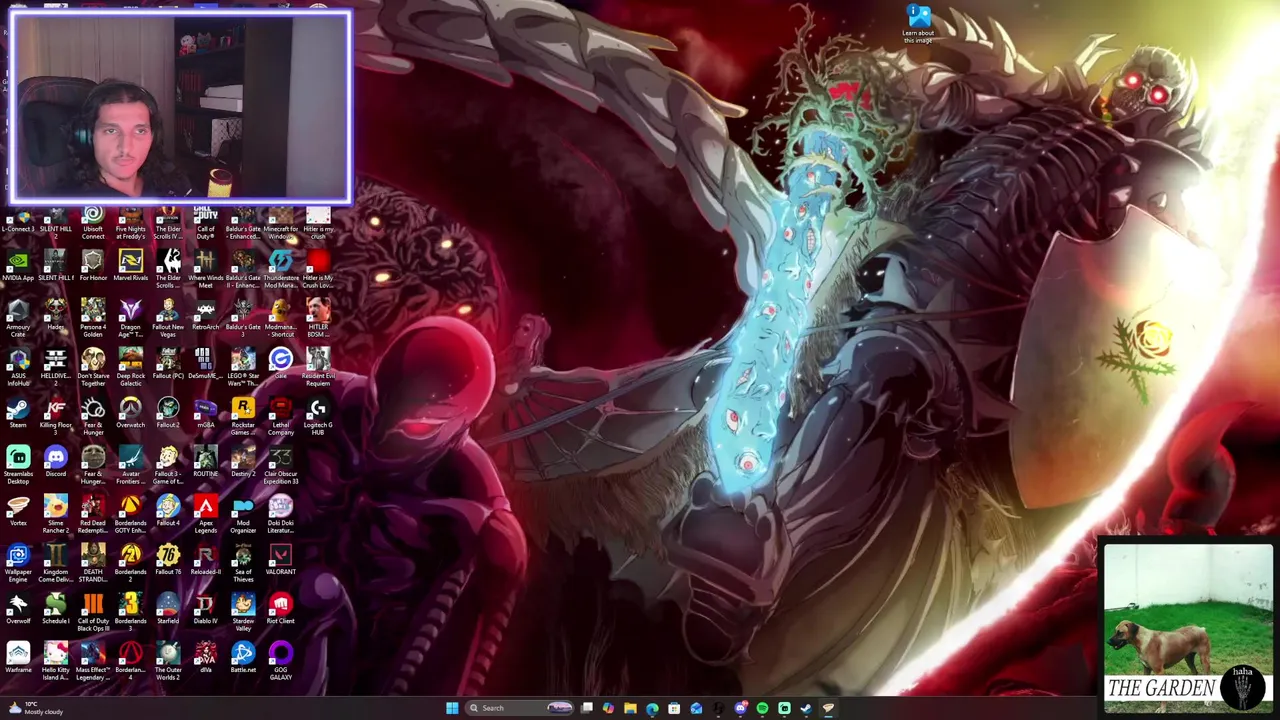Screen dimensions: 1280x720
Task: Launch Microsoft Edge from the taskbar
Action: coord(652,708)
